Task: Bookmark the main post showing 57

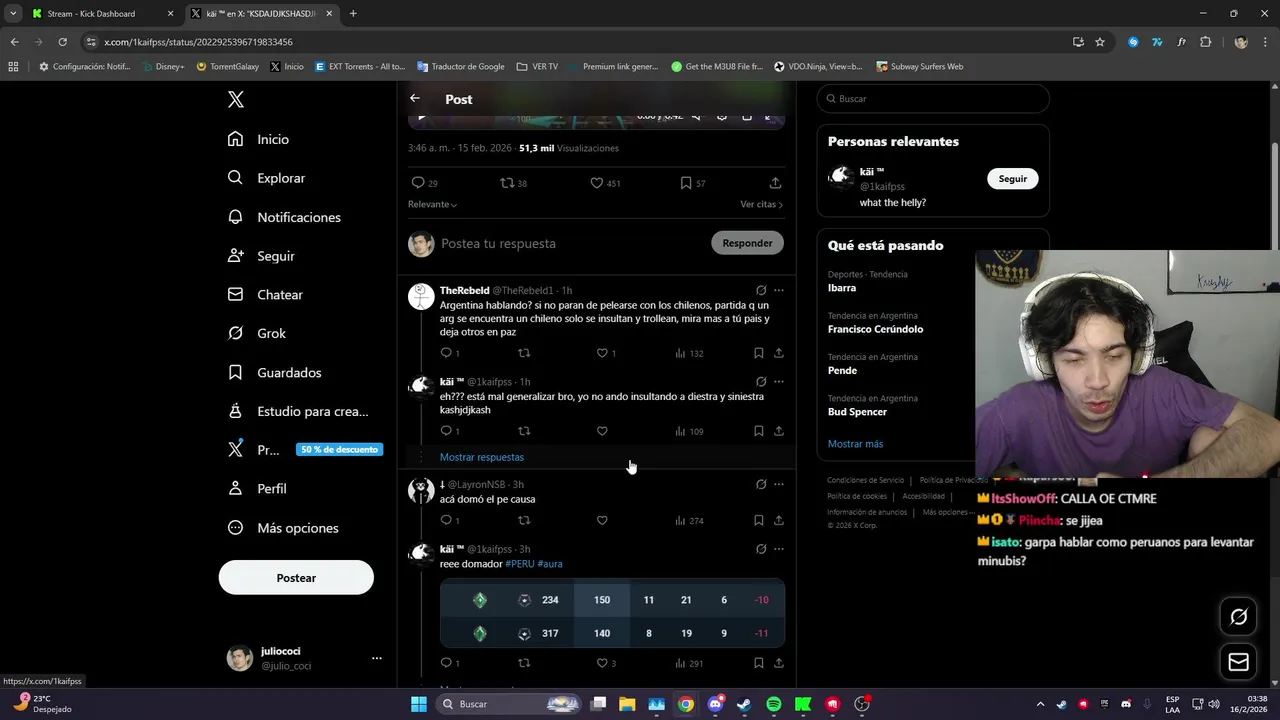Action: 693,183
